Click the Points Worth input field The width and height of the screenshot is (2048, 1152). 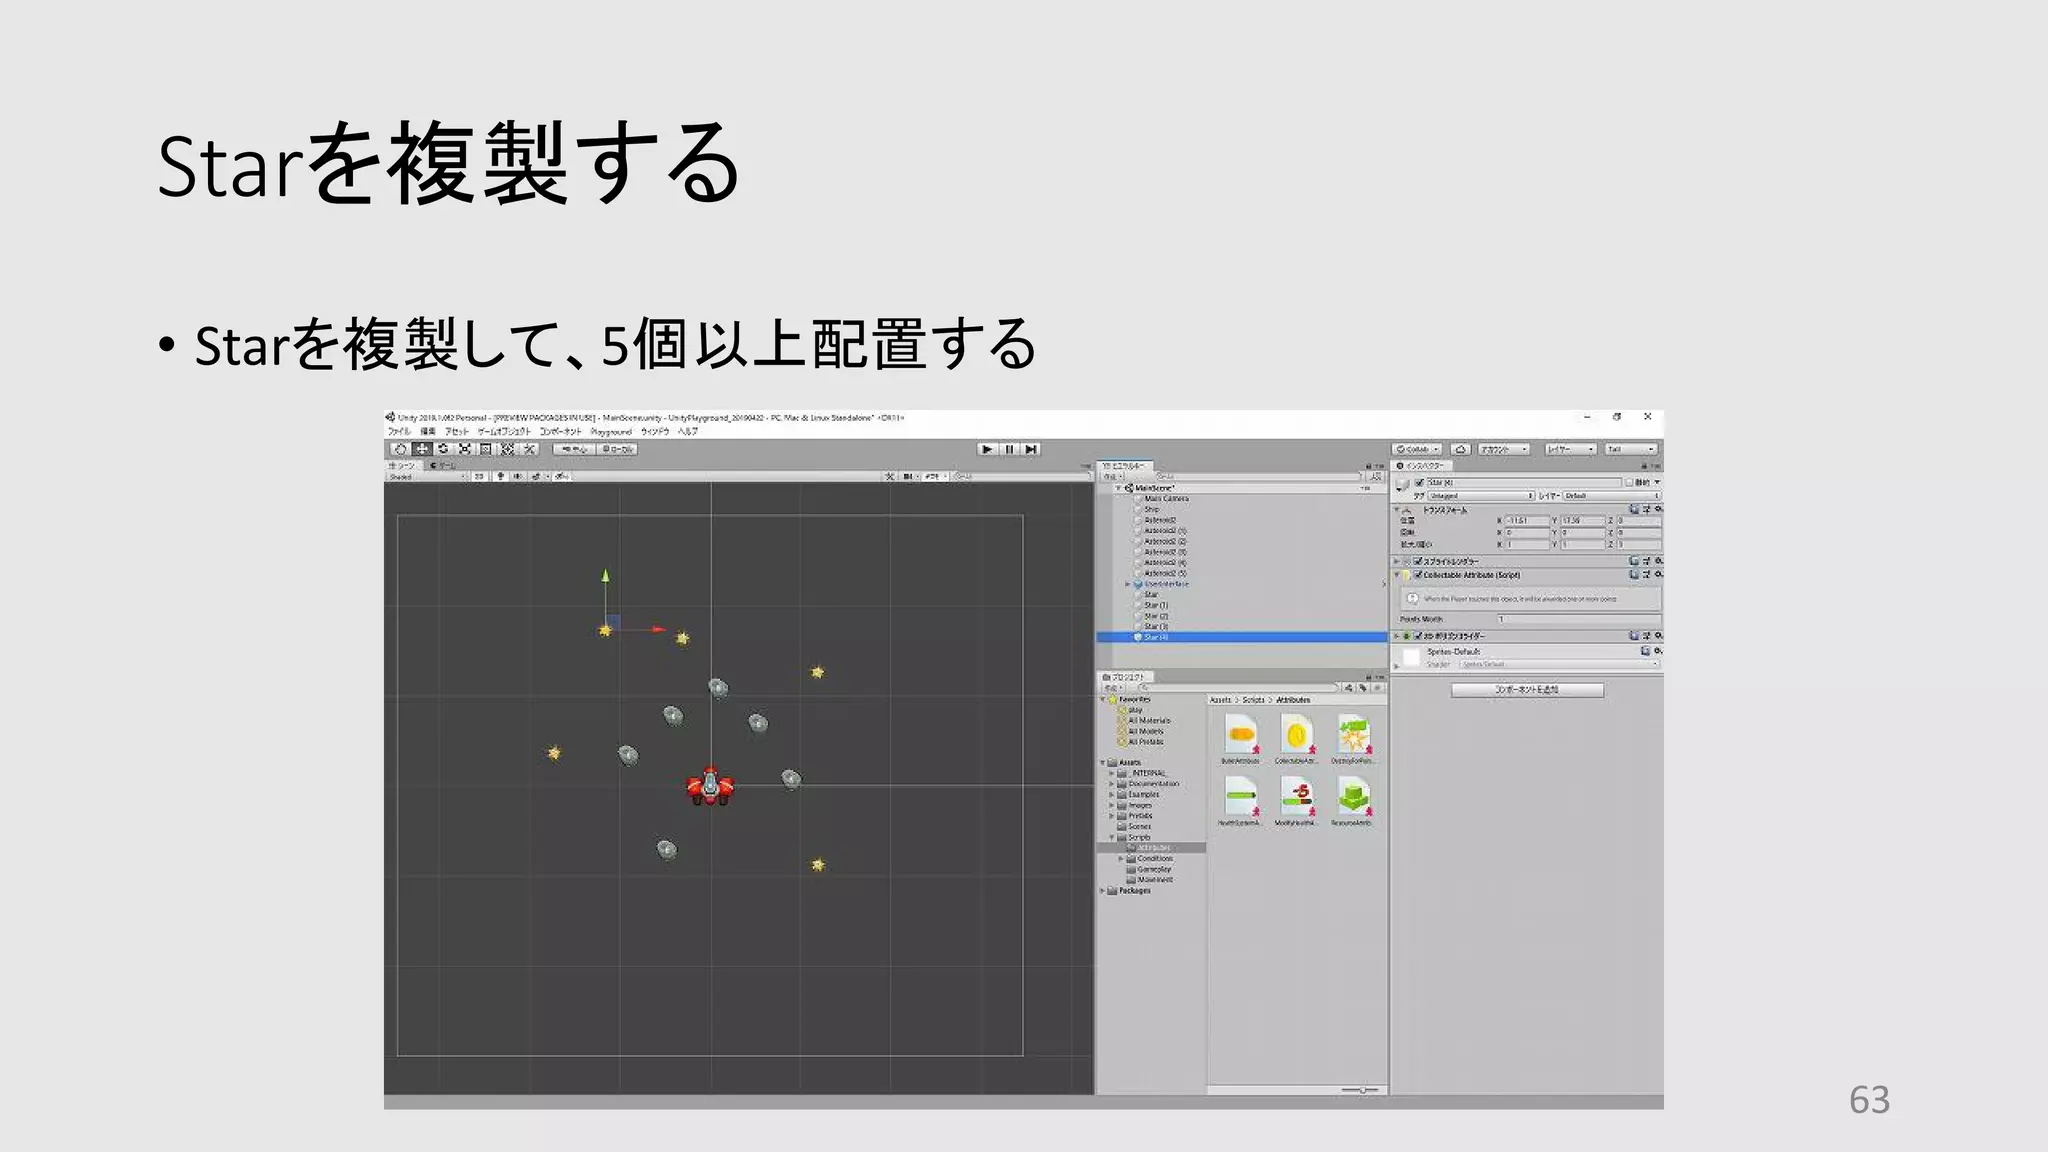(1579, 619)
